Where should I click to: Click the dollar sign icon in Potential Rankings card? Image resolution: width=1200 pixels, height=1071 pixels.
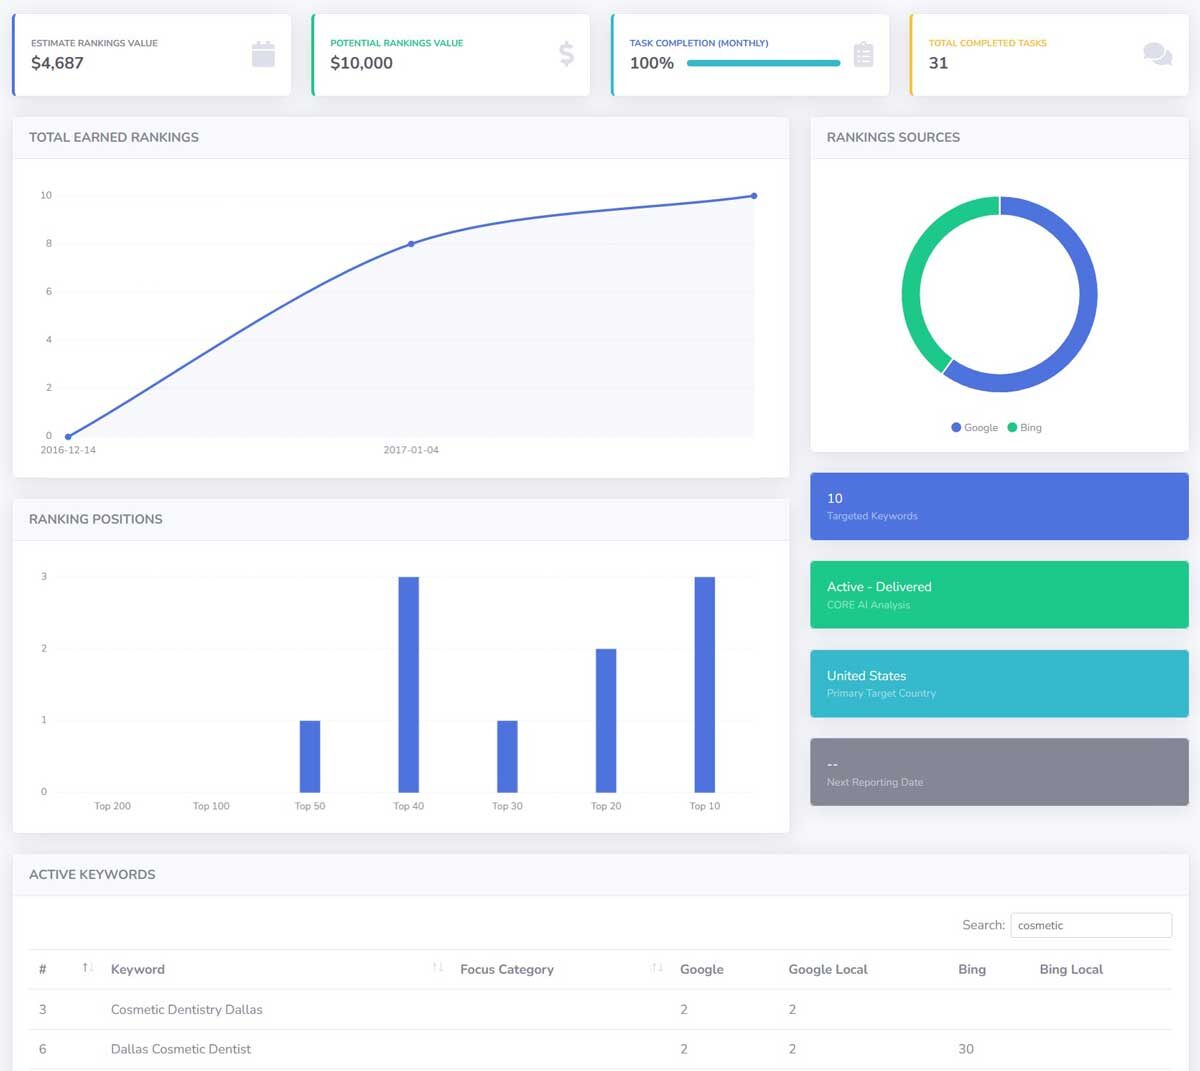tap(566, 54)
